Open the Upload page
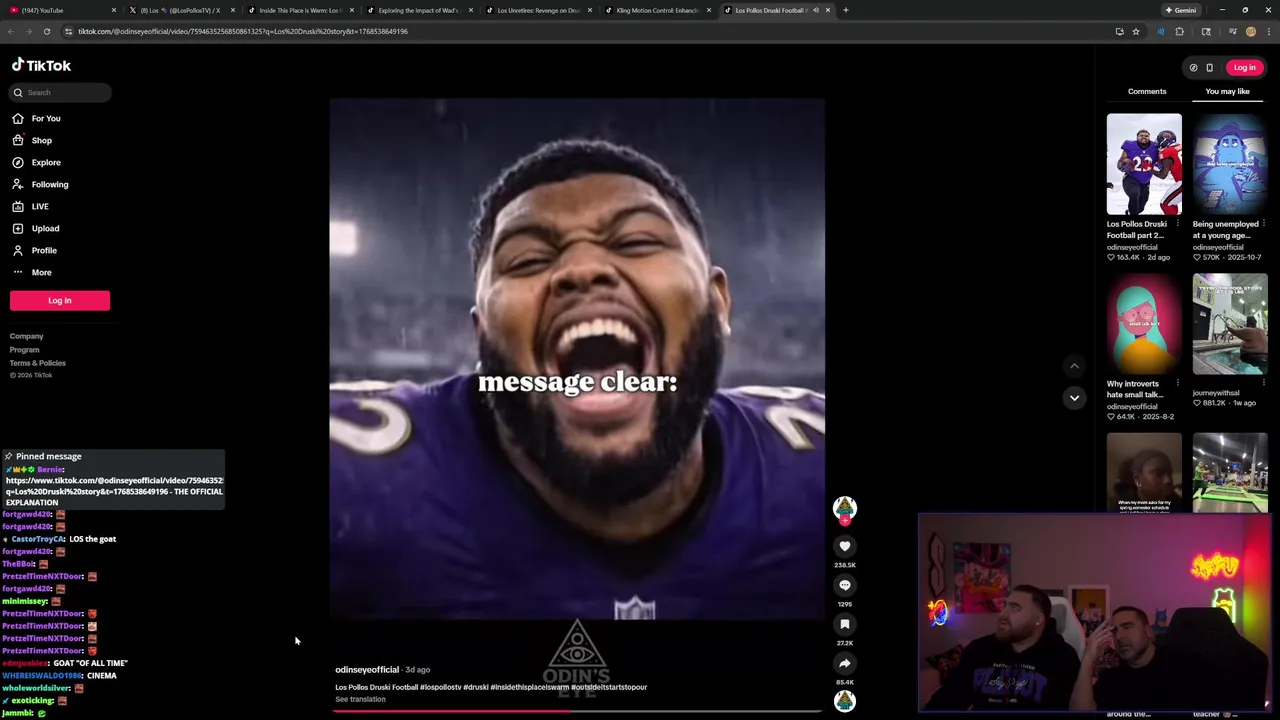The image size is (1280, 720). point(45,228)
